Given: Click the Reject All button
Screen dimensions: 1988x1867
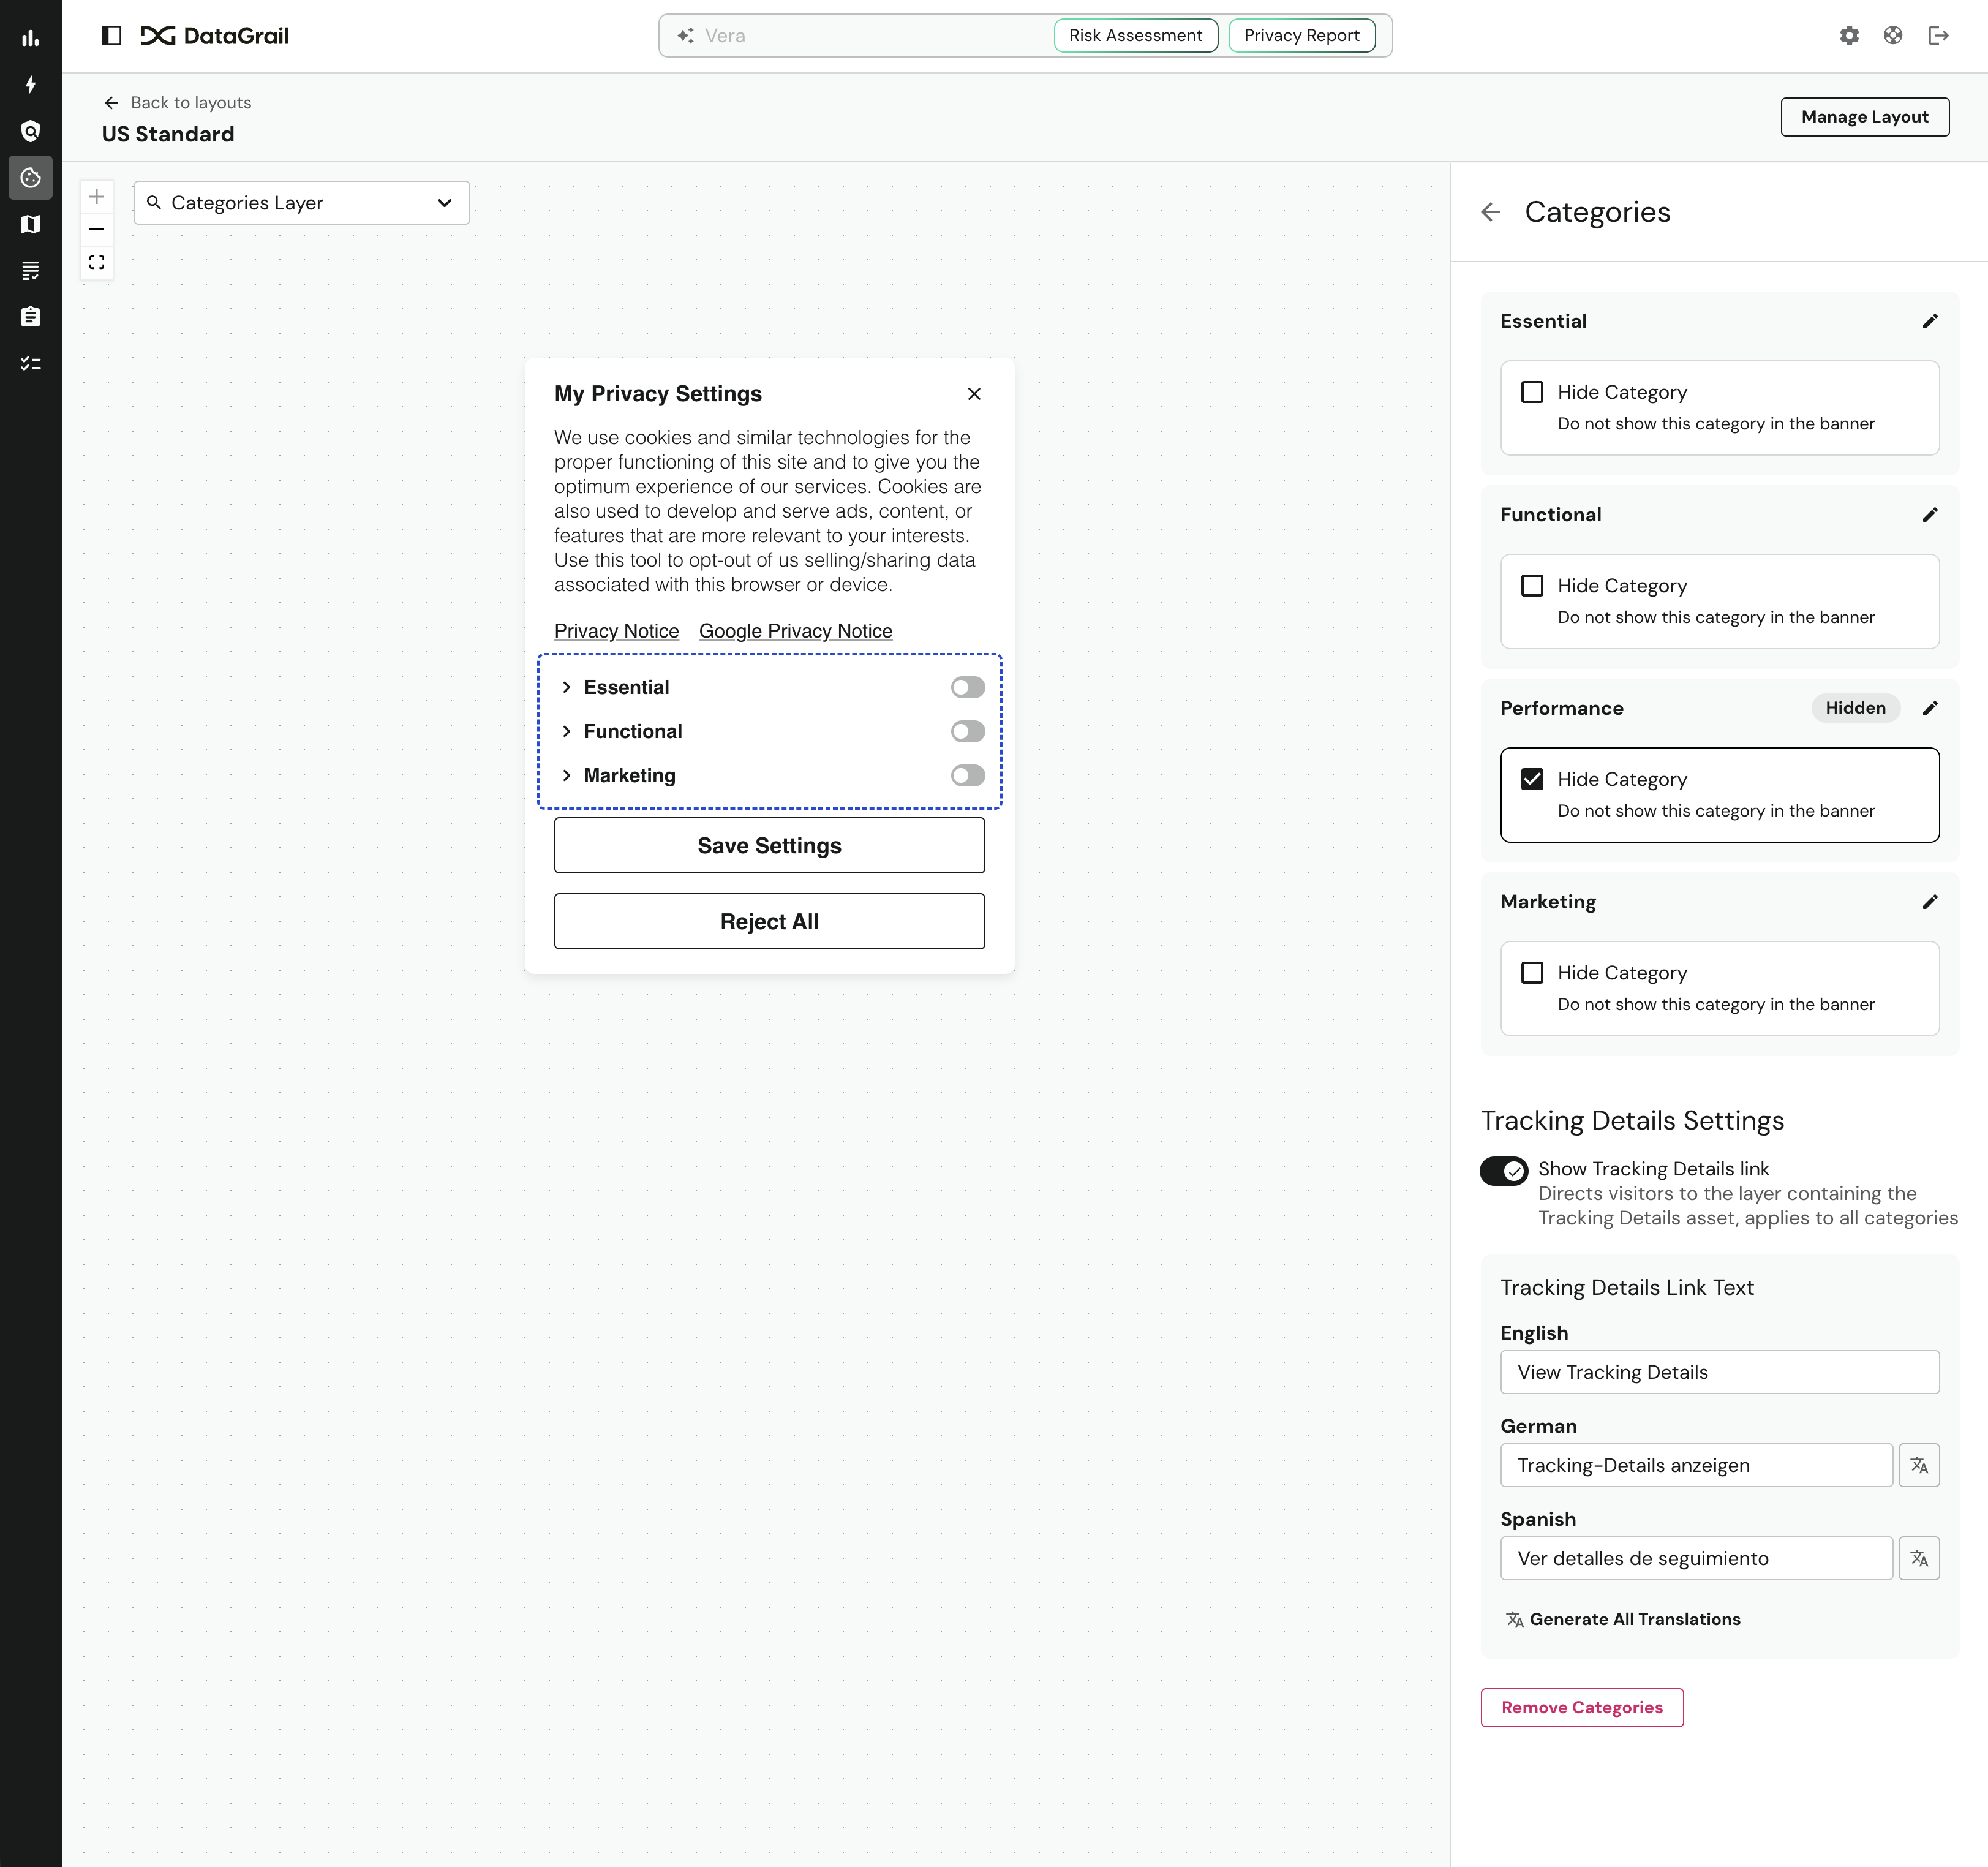Looking at the screenshot, I should (769, 921).
